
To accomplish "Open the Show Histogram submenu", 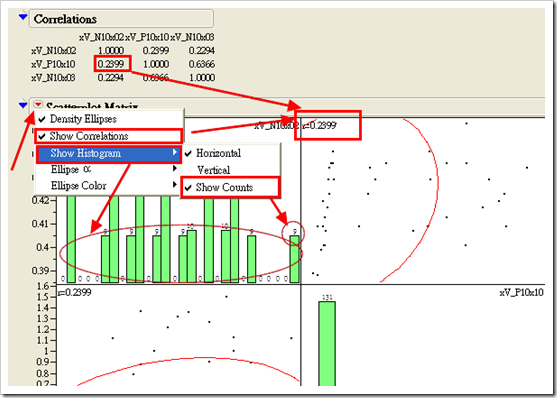I will click(109, 154).
